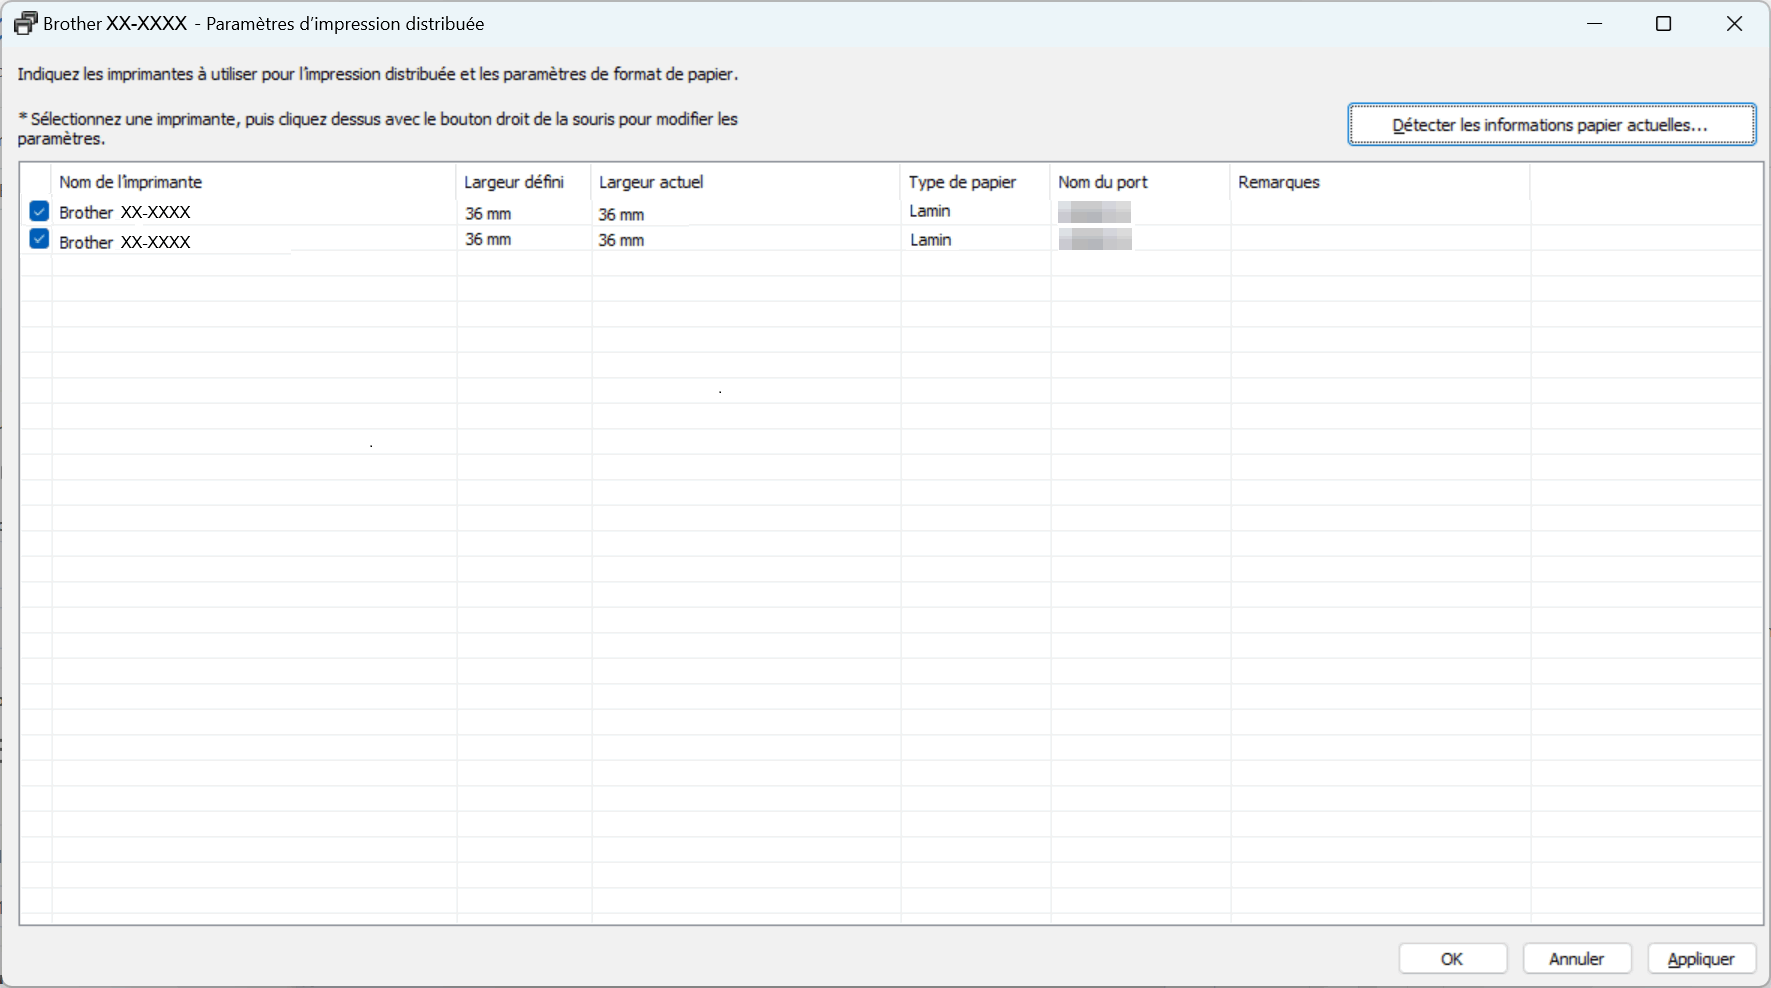1771x988 pixels.
Task: Select the second Brother XX-XXXX printer row name
Action: click(x=125, y=242)
